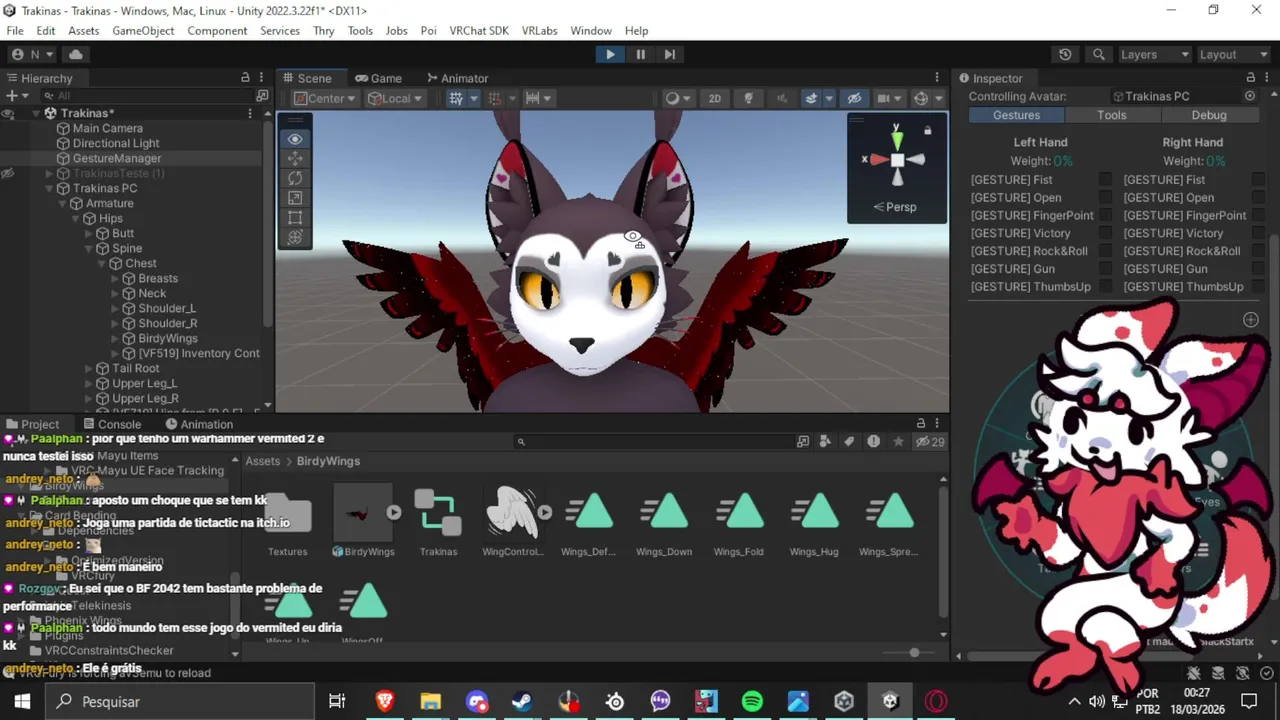
Task: Click the Persp projection label
Action: pos(895,207)
